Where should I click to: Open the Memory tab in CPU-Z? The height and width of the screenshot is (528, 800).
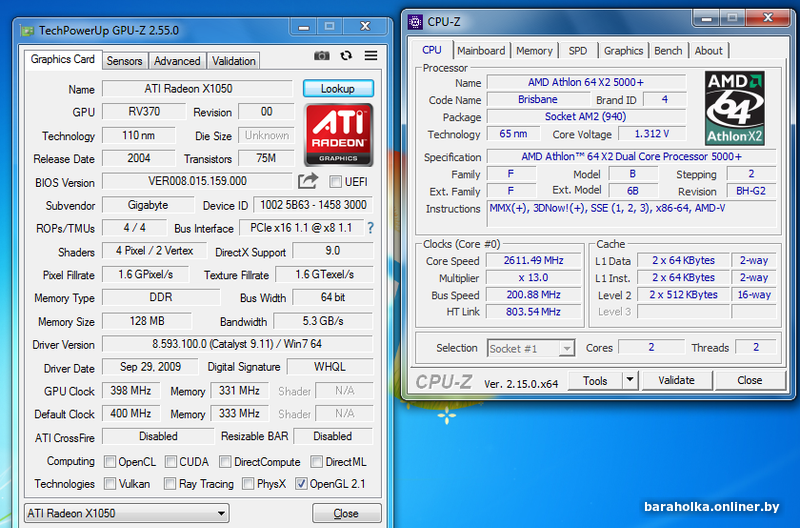pyautogui.click(x=534, y=51)
